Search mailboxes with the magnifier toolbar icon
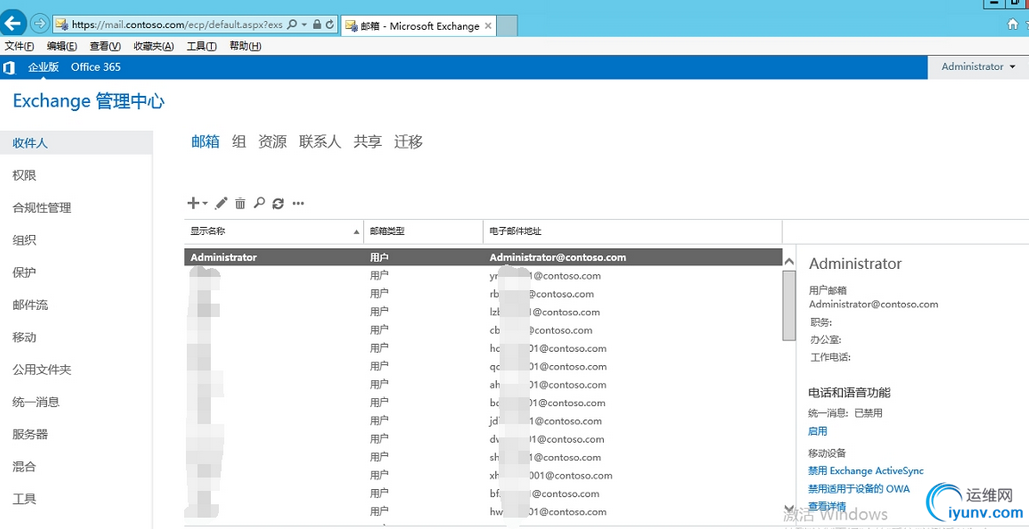This screenshot has width=1029, height=529. coord(259,203)
